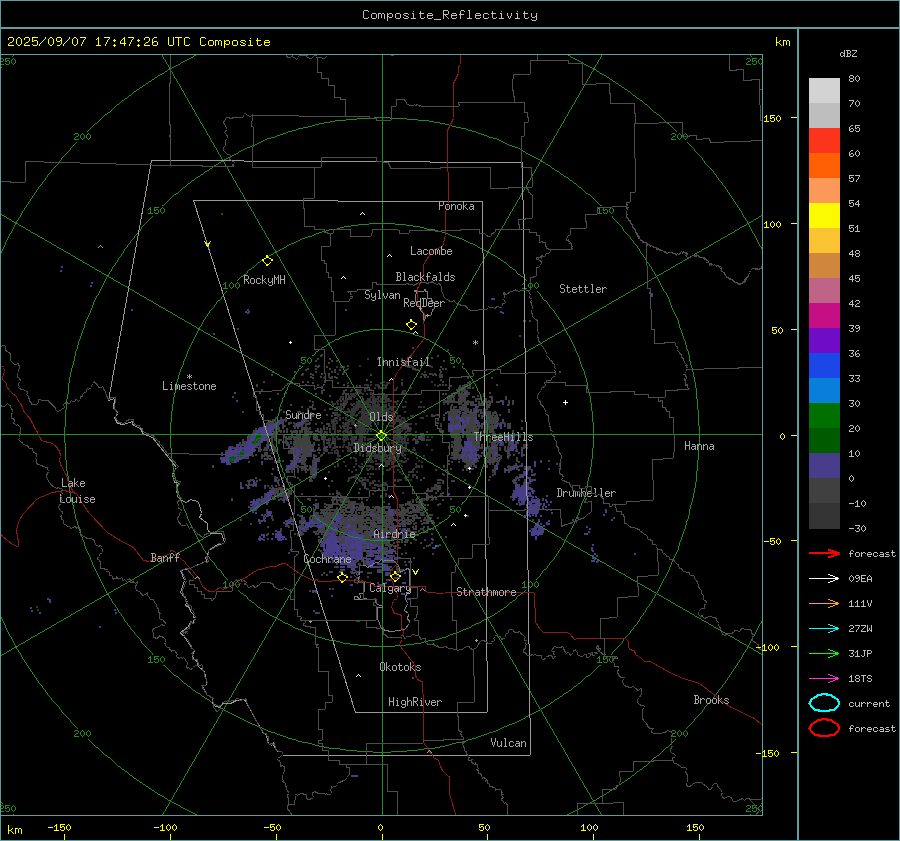The height and width of the screenshot is (841, 900).
Task: Click the Okotoks label
Action: pyautogui.click(x=400, y=667)
